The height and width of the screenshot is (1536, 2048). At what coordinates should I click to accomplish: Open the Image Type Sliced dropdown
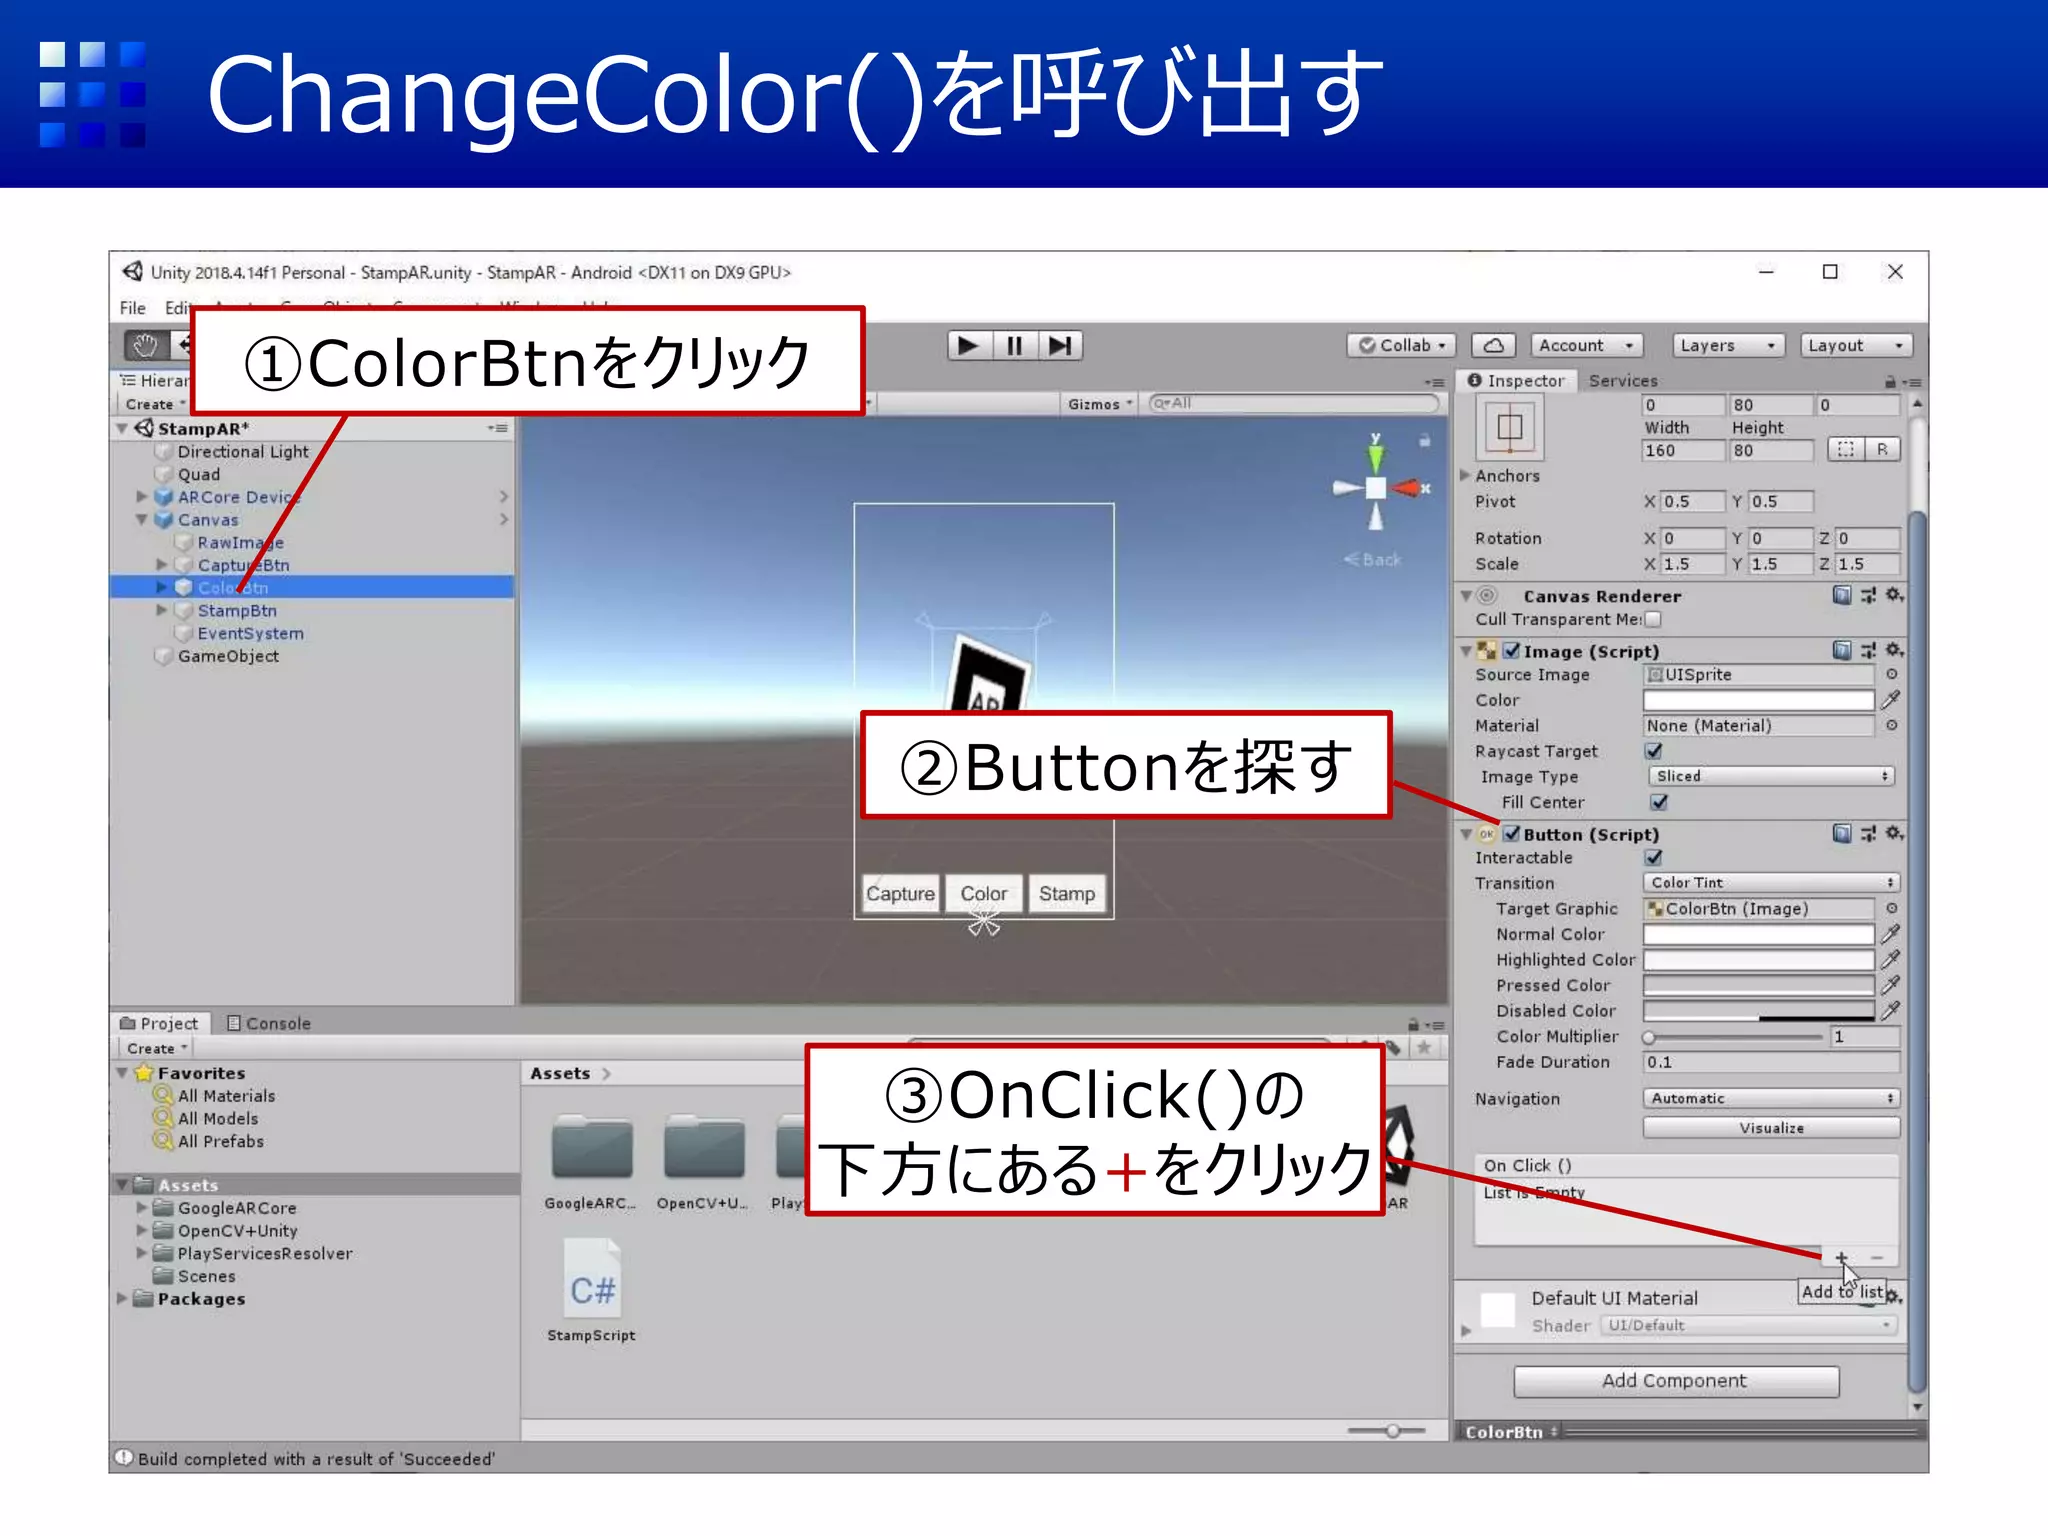point(1772,777)
